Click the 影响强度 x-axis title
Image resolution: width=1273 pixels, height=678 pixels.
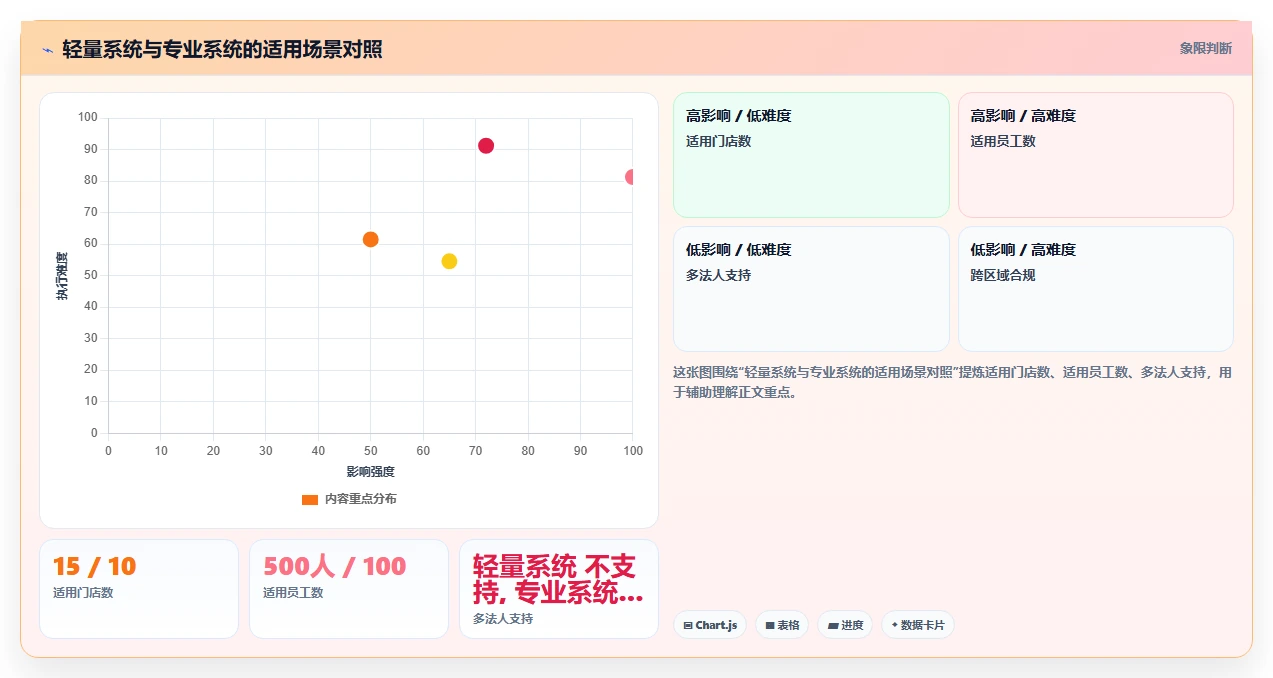click(x=370, y=472)
